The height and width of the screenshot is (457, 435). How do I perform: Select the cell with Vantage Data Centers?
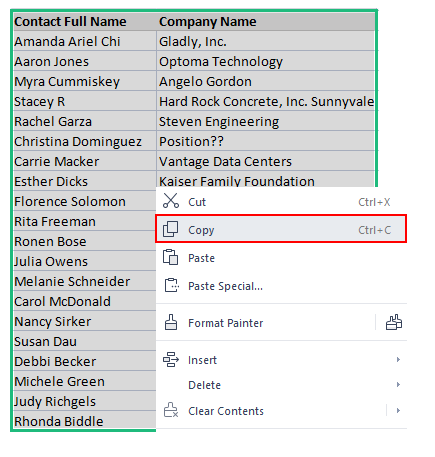point(266,161)
